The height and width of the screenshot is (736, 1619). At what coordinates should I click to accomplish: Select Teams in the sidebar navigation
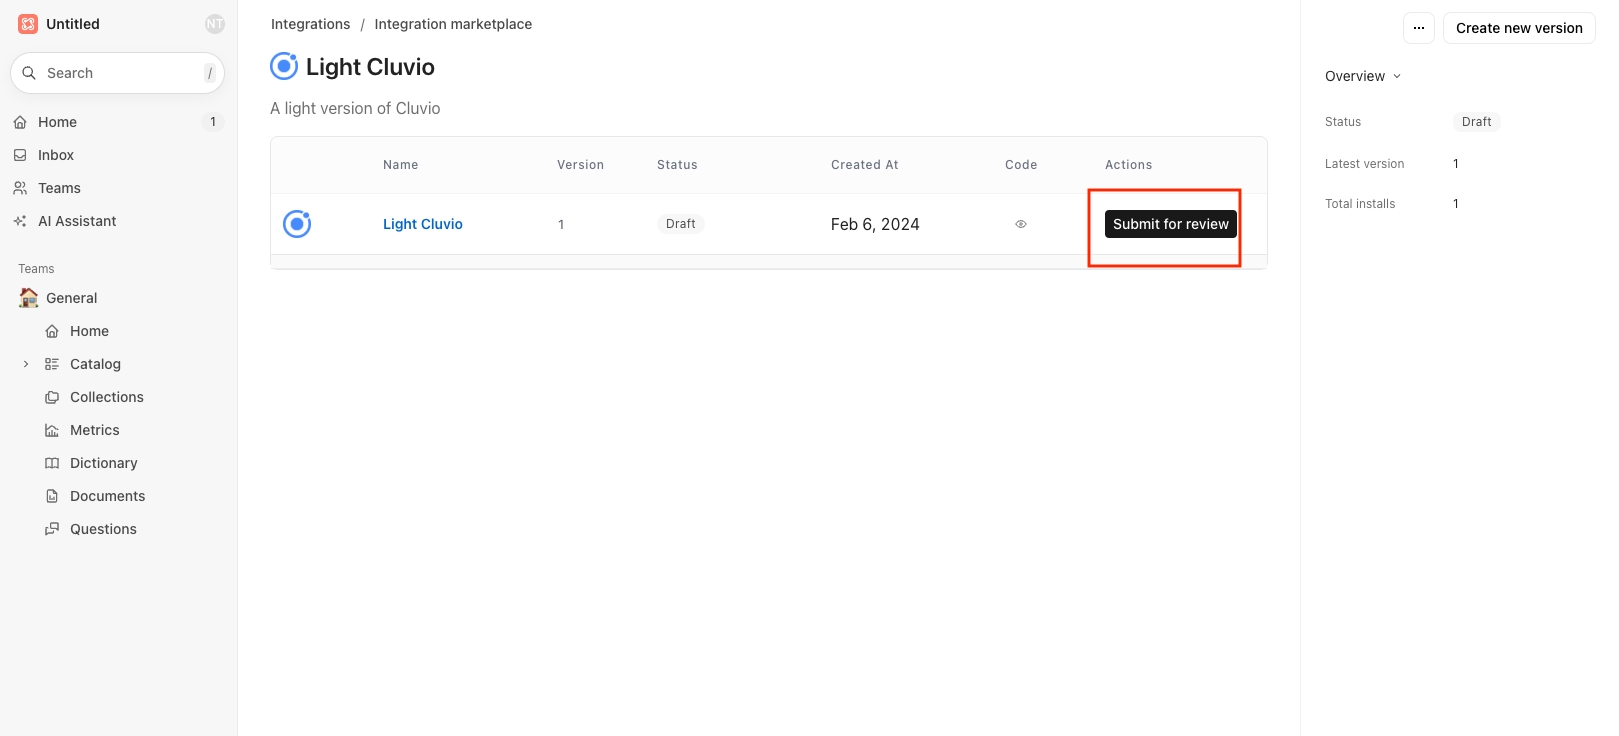coord(59,188)
